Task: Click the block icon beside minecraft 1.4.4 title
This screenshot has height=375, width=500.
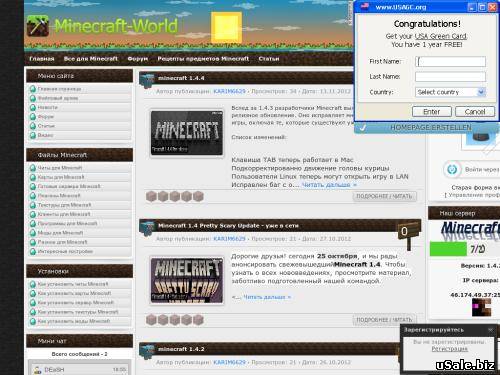Action: 147,81
